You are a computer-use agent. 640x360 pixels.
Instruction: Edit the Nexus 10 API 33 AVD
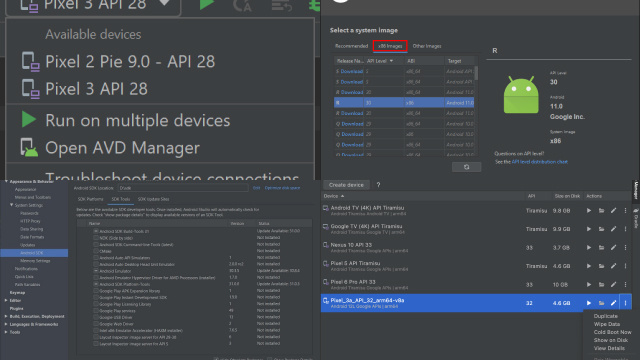coord(613,247)
